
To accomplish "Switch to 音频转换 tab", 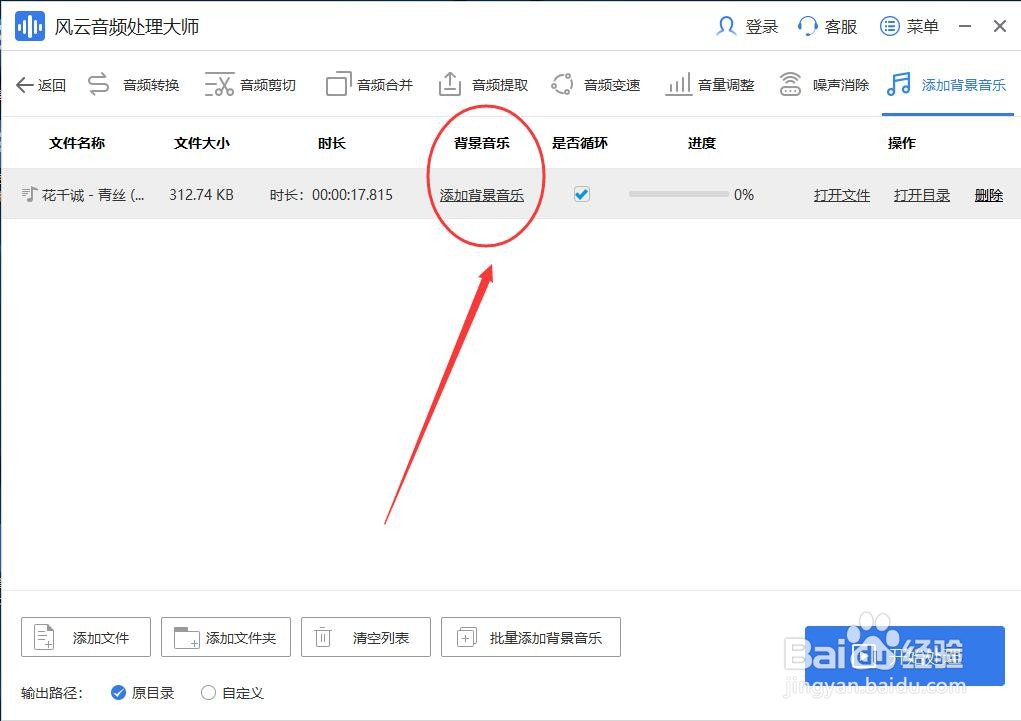I will click(x=133, y=85).
